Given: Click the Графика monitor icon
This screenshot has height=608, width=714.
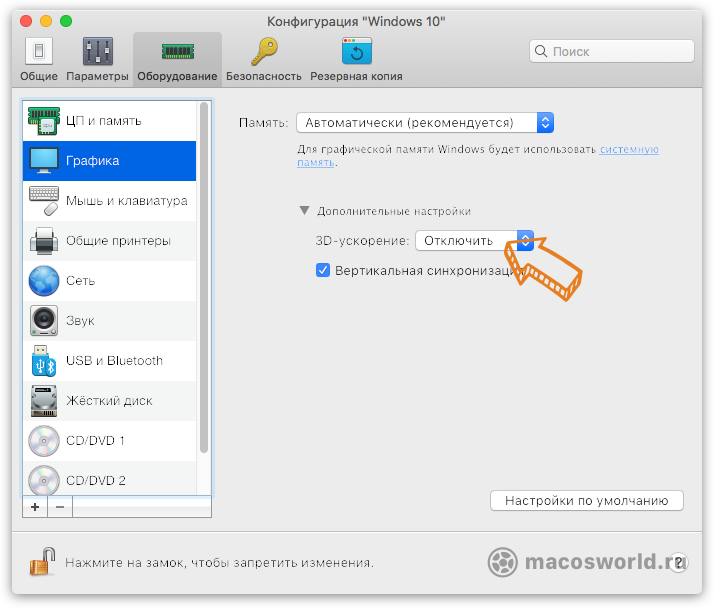Looking at the screenshot, I should coord(44,161).
